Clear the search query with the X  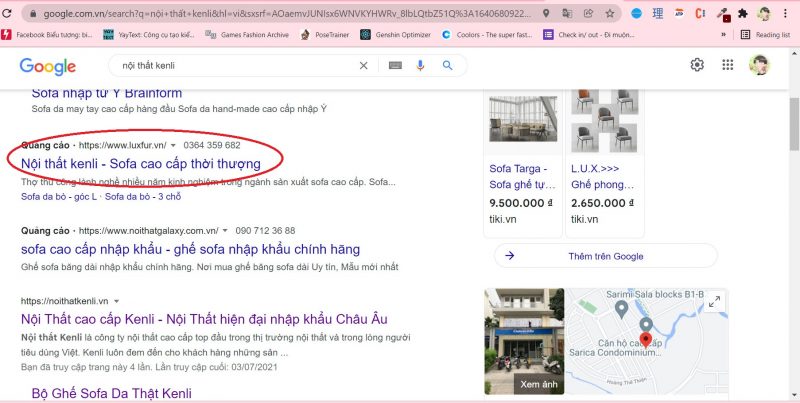click(x=363, y=65)
